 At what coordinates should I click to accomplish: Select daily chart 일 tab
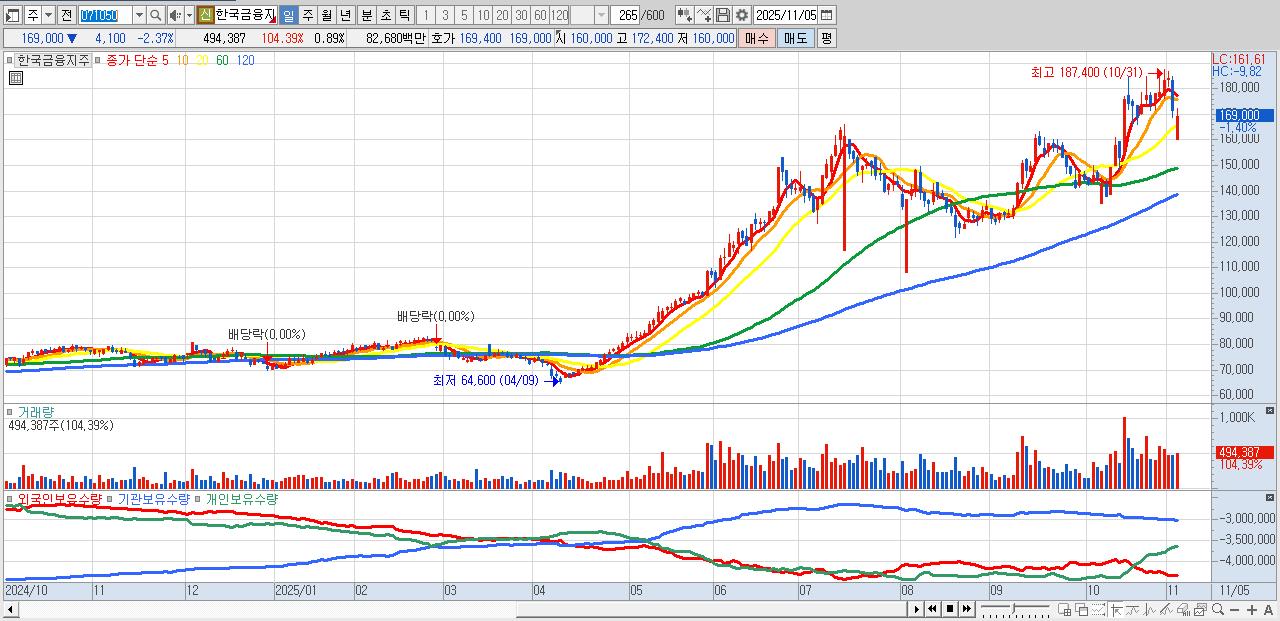(x=288, y=15)
